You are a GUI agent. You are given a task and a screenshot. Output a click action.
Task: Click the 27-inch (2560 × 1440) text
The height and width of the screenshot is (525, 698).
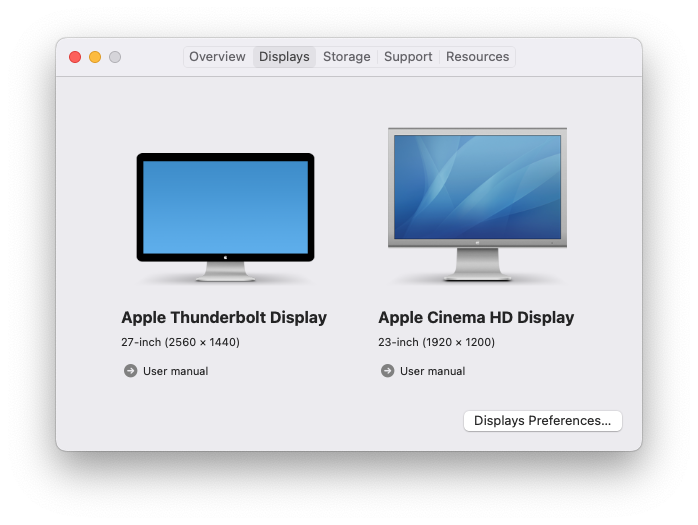(180, 342)
